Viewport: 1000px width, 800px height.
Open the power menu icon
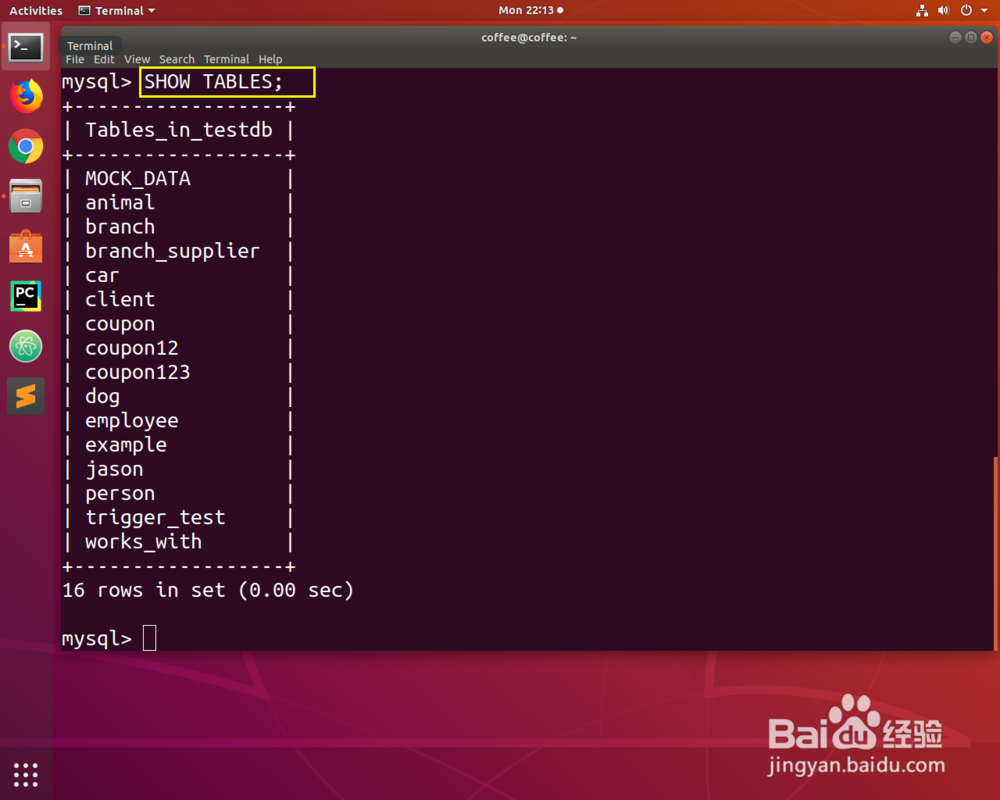point(966,10)
